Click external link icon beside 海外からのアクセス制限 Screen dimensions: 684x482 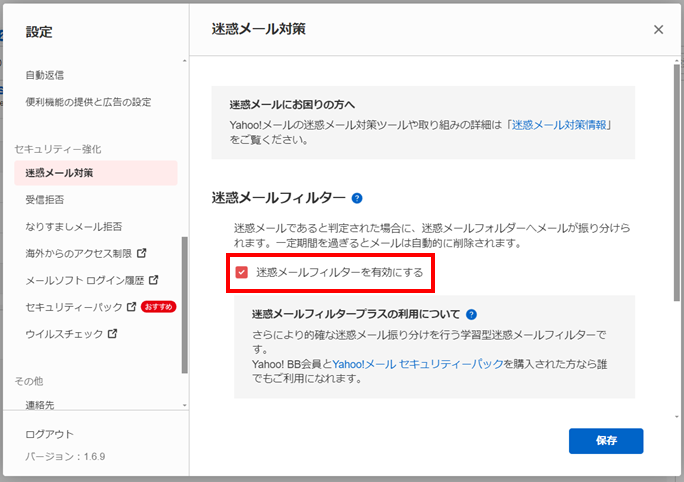click(141, 253)
